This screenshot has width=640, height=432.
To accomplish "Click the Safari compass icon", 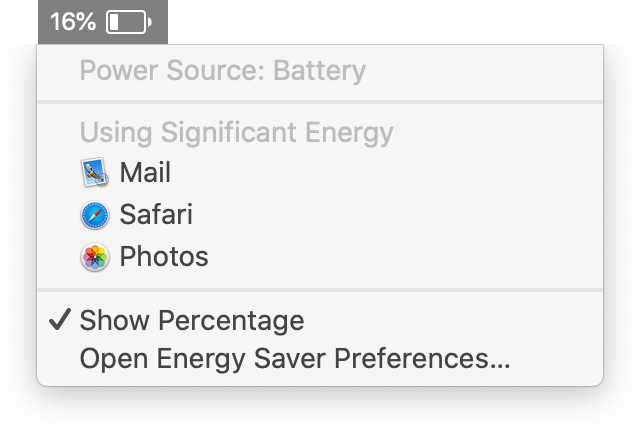I will (95, 215).
